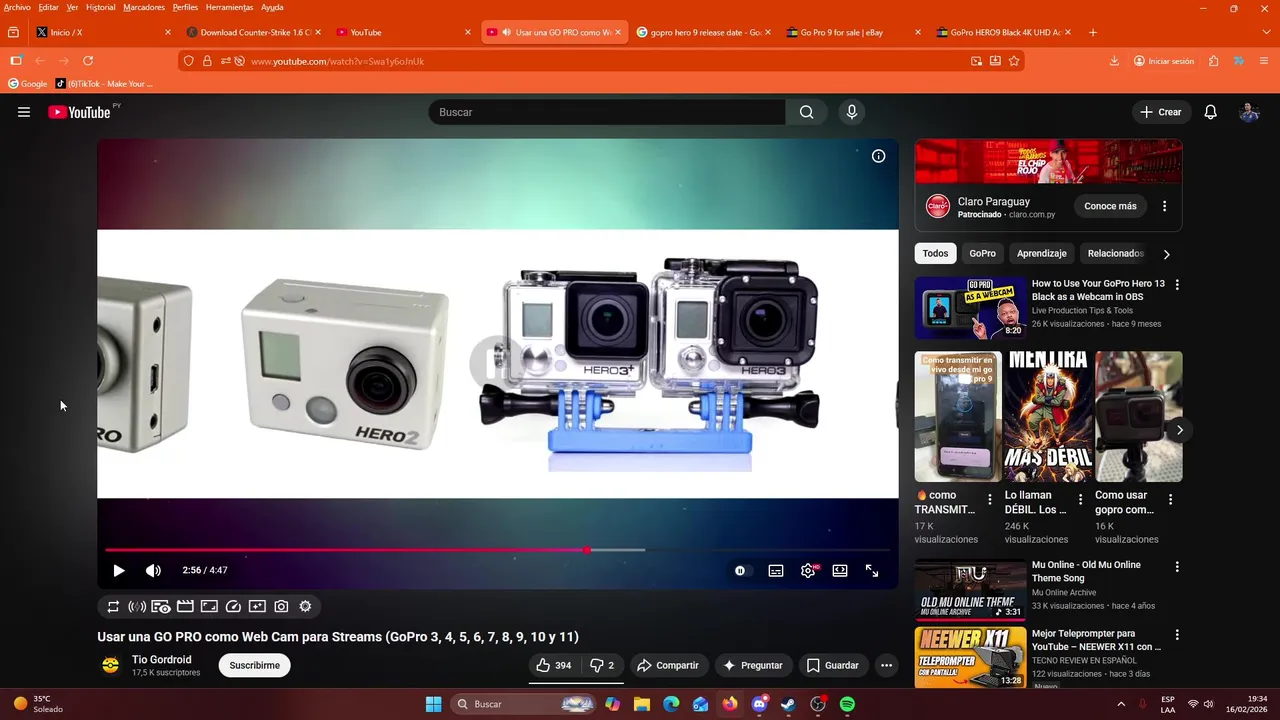Click the search magnifier button

click(x=806, y=112)
